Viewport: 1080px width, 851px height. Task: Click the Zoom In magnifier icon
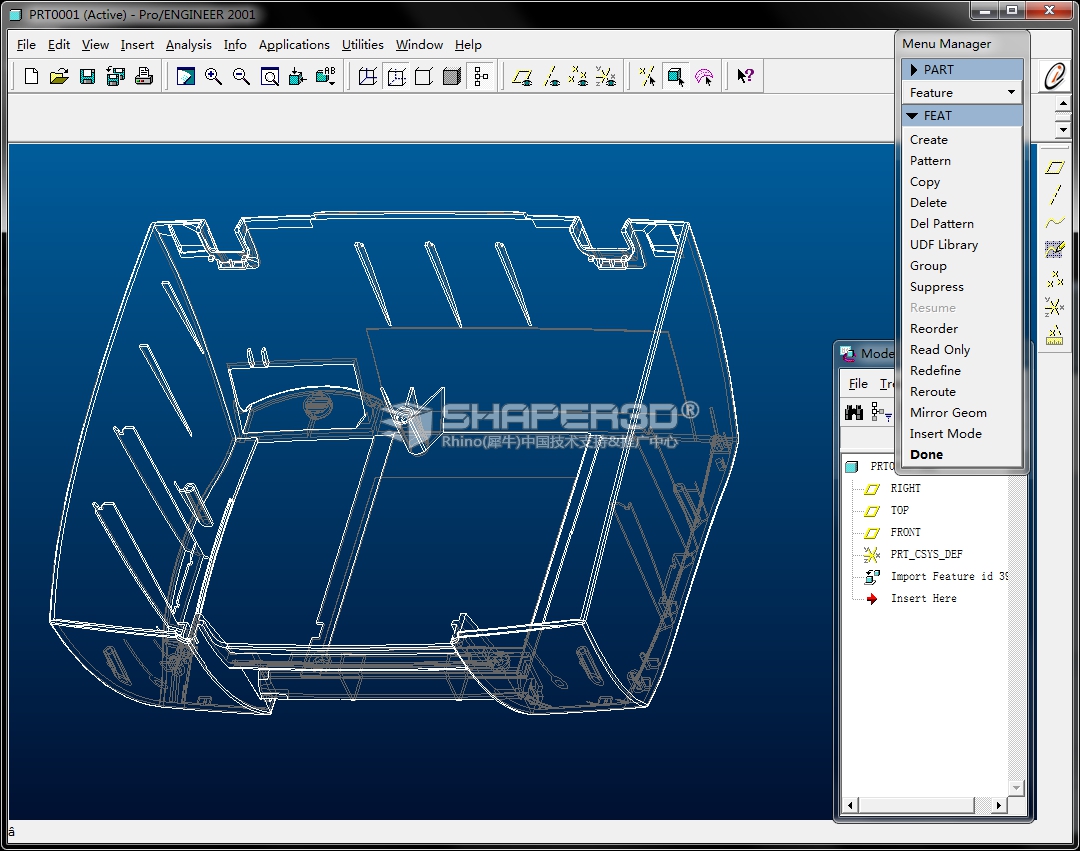pyautogui.click(x=213, y=76)
